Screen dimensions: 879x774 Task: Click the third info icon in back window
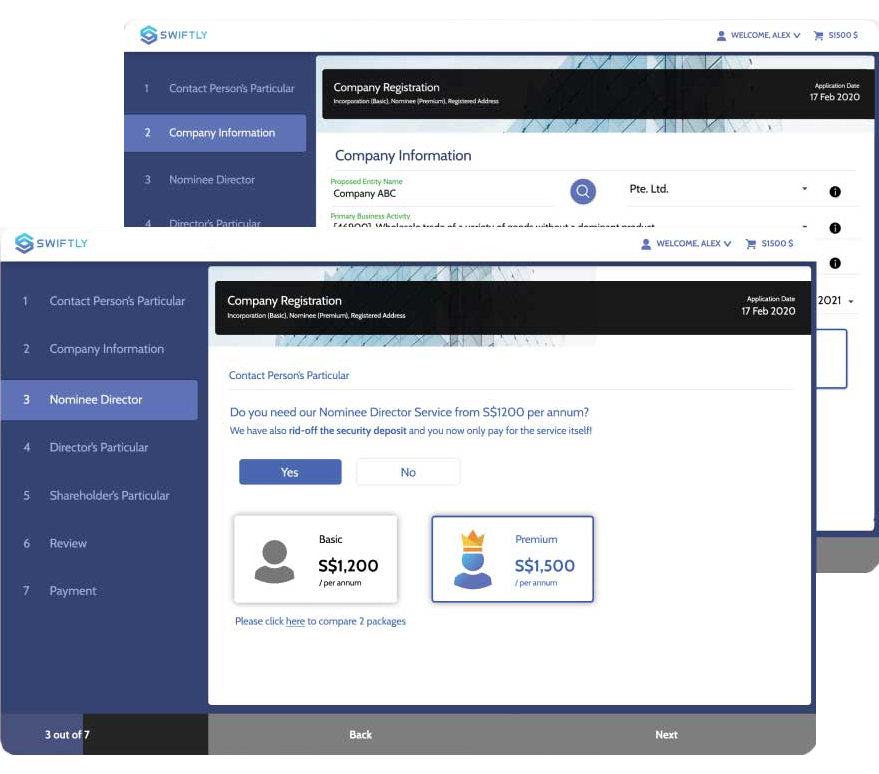835,263
